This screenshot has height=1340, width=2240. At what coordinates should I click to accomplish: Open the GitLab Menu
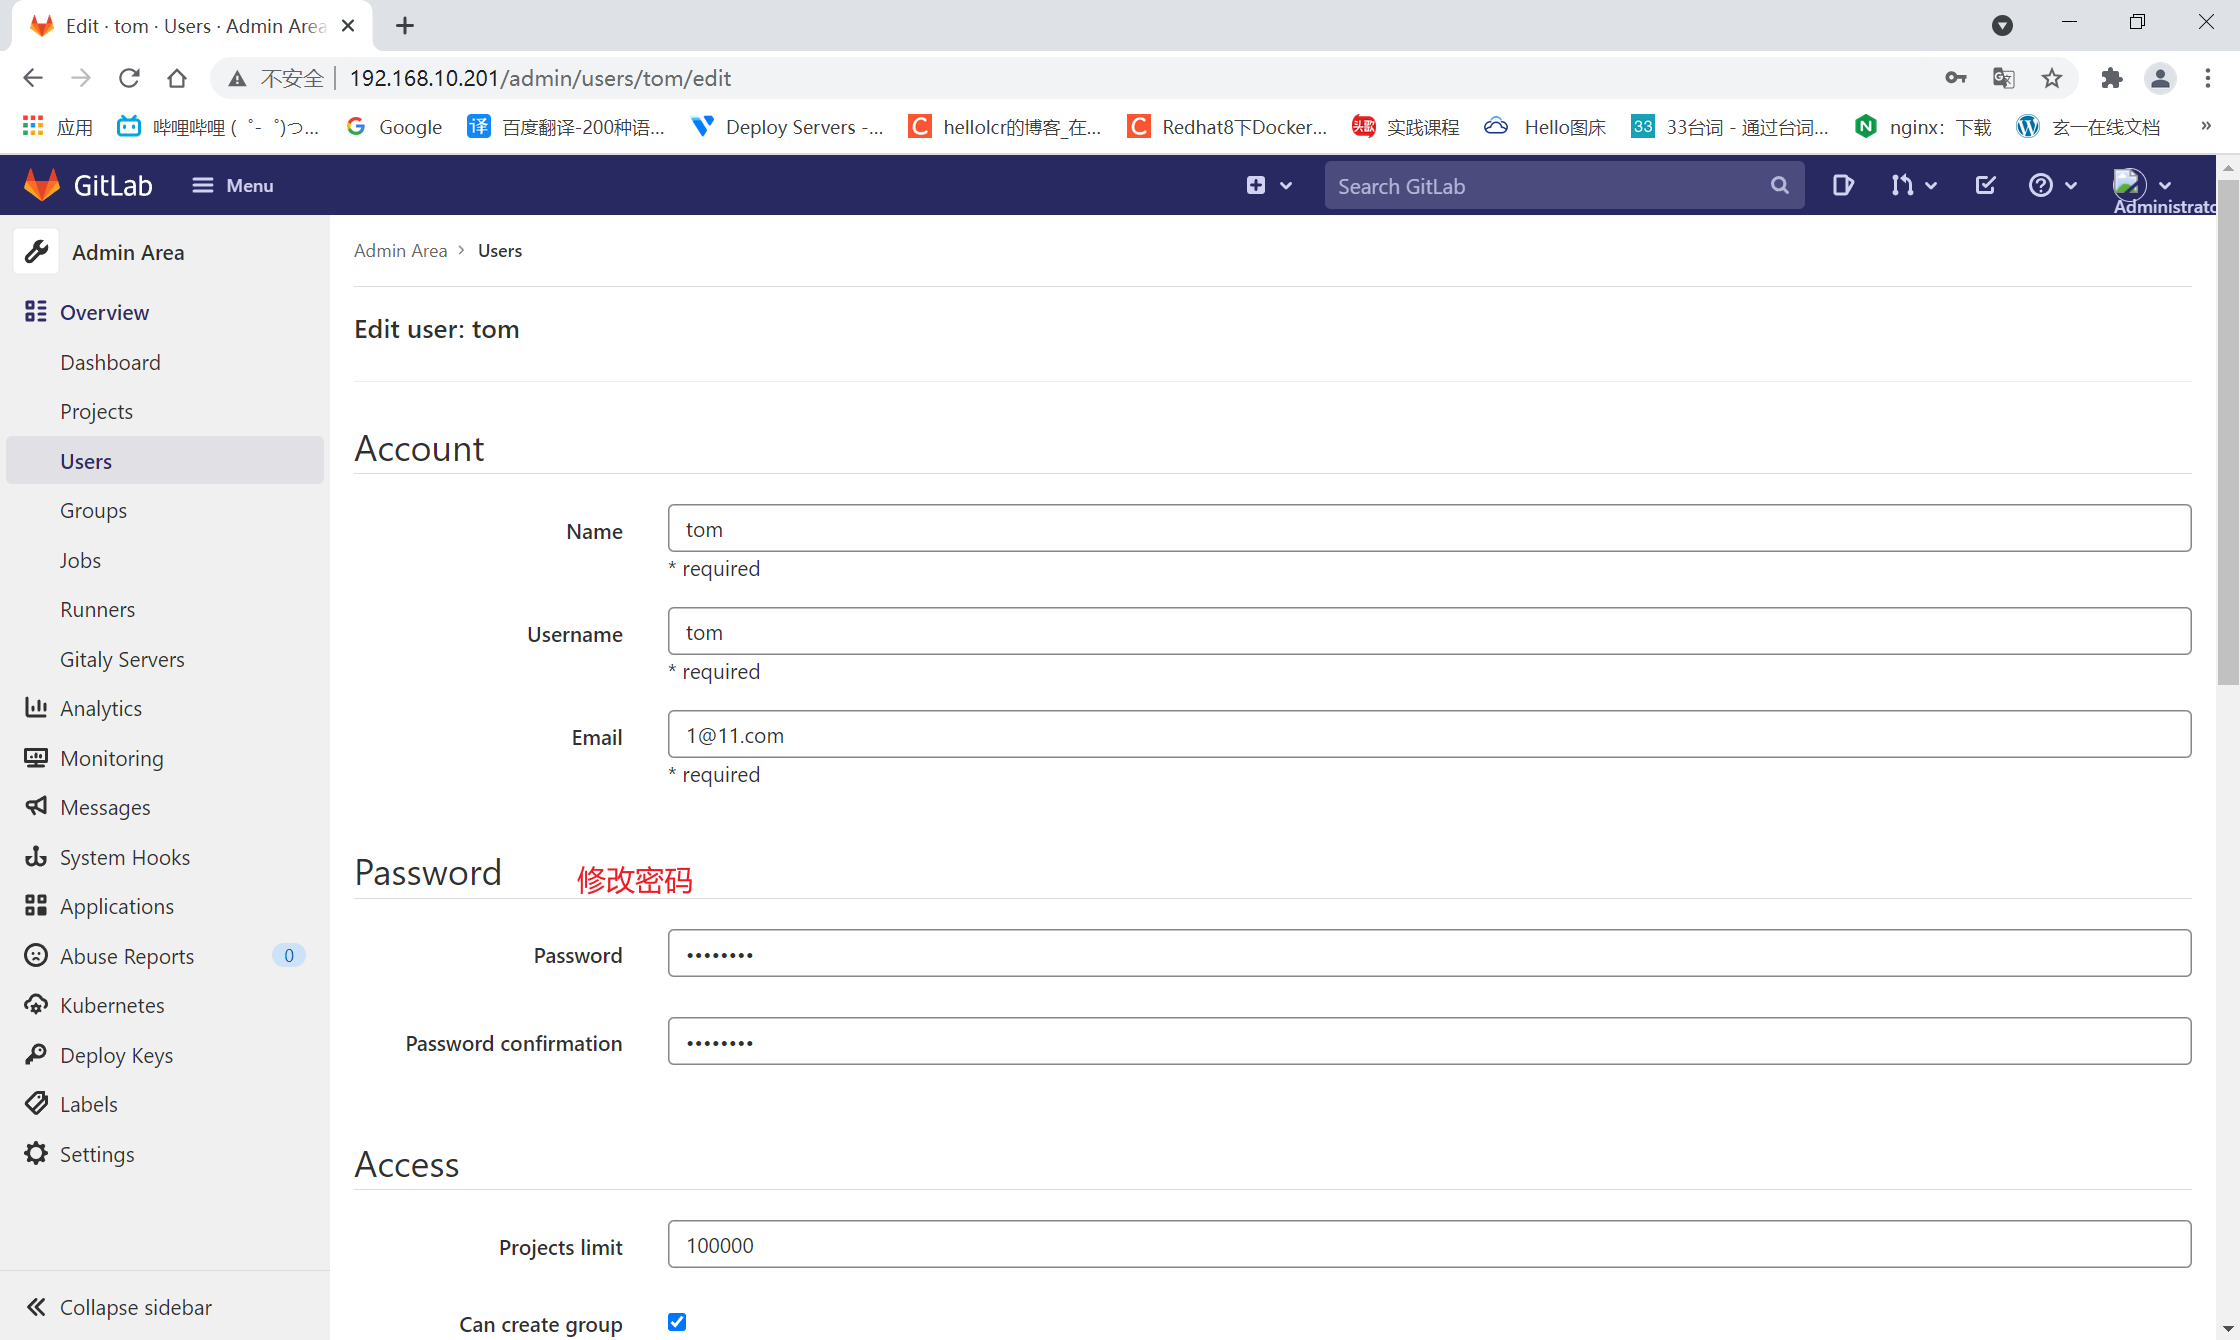(232, 185)
